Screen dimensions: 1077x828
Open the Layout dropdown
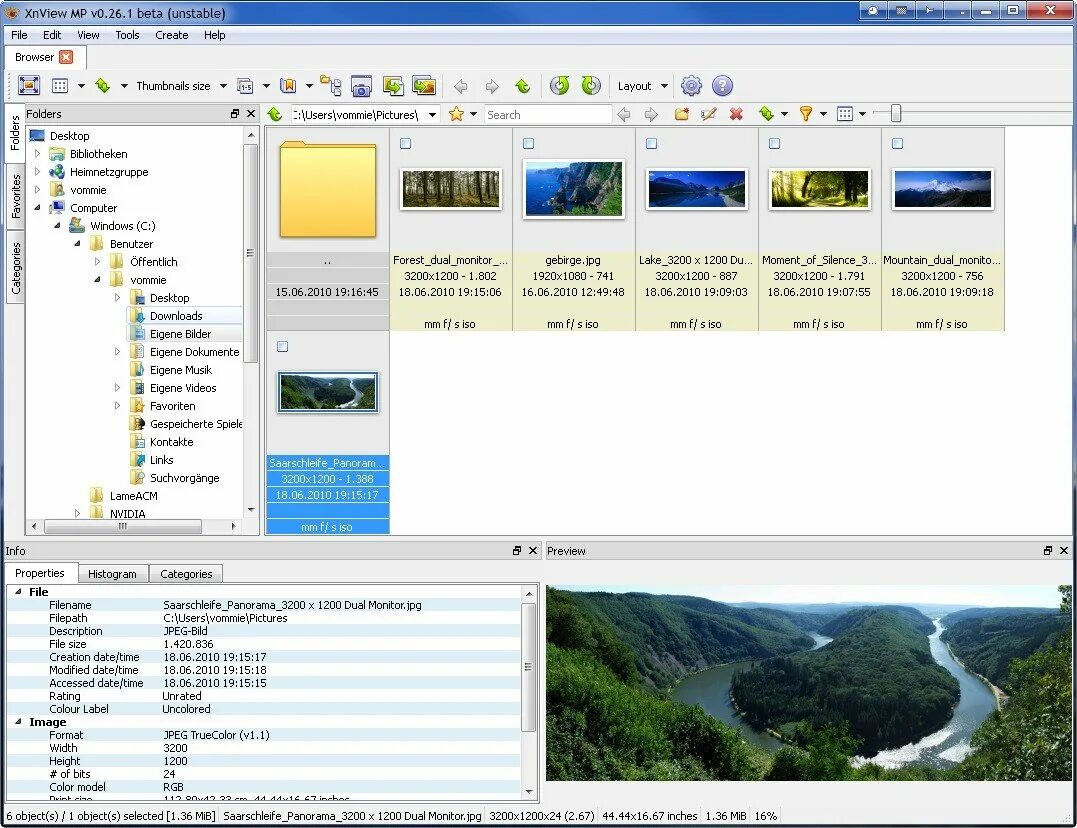[664, 86]
